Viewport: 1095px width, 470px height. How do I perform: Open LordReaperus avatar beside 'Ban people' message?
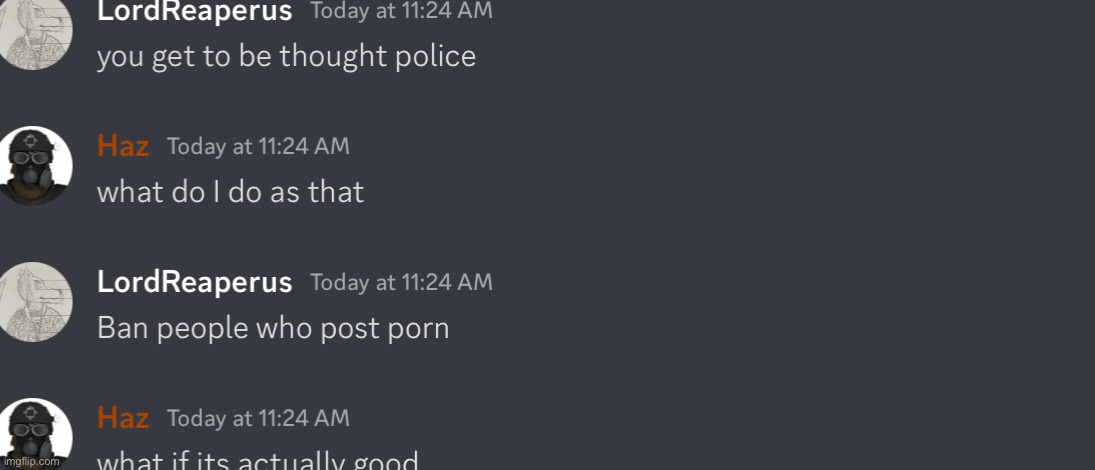(x=33, y=302)
